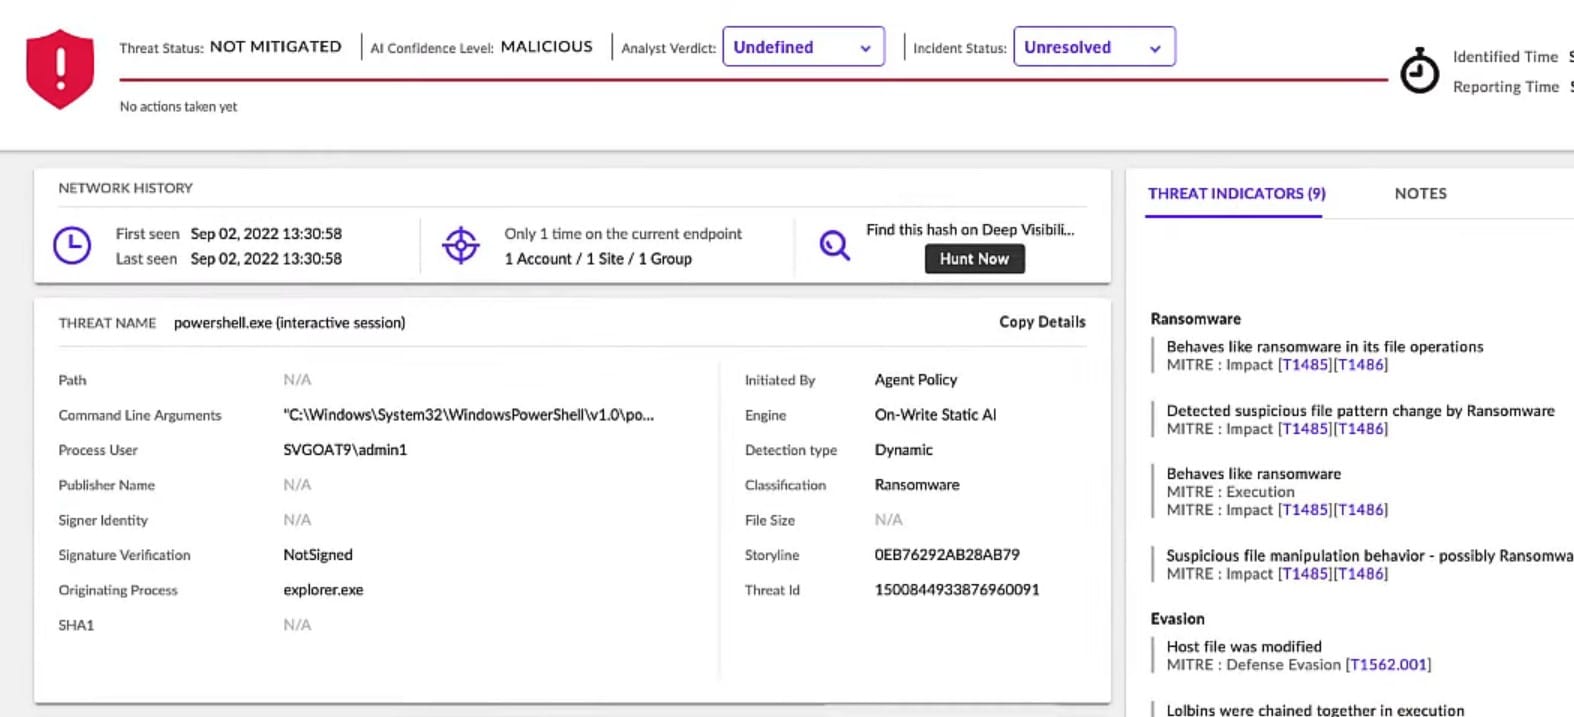Screen dimensions: 1574x717
Task: Click the red shield threat alert icon
Action: [60, 68]
